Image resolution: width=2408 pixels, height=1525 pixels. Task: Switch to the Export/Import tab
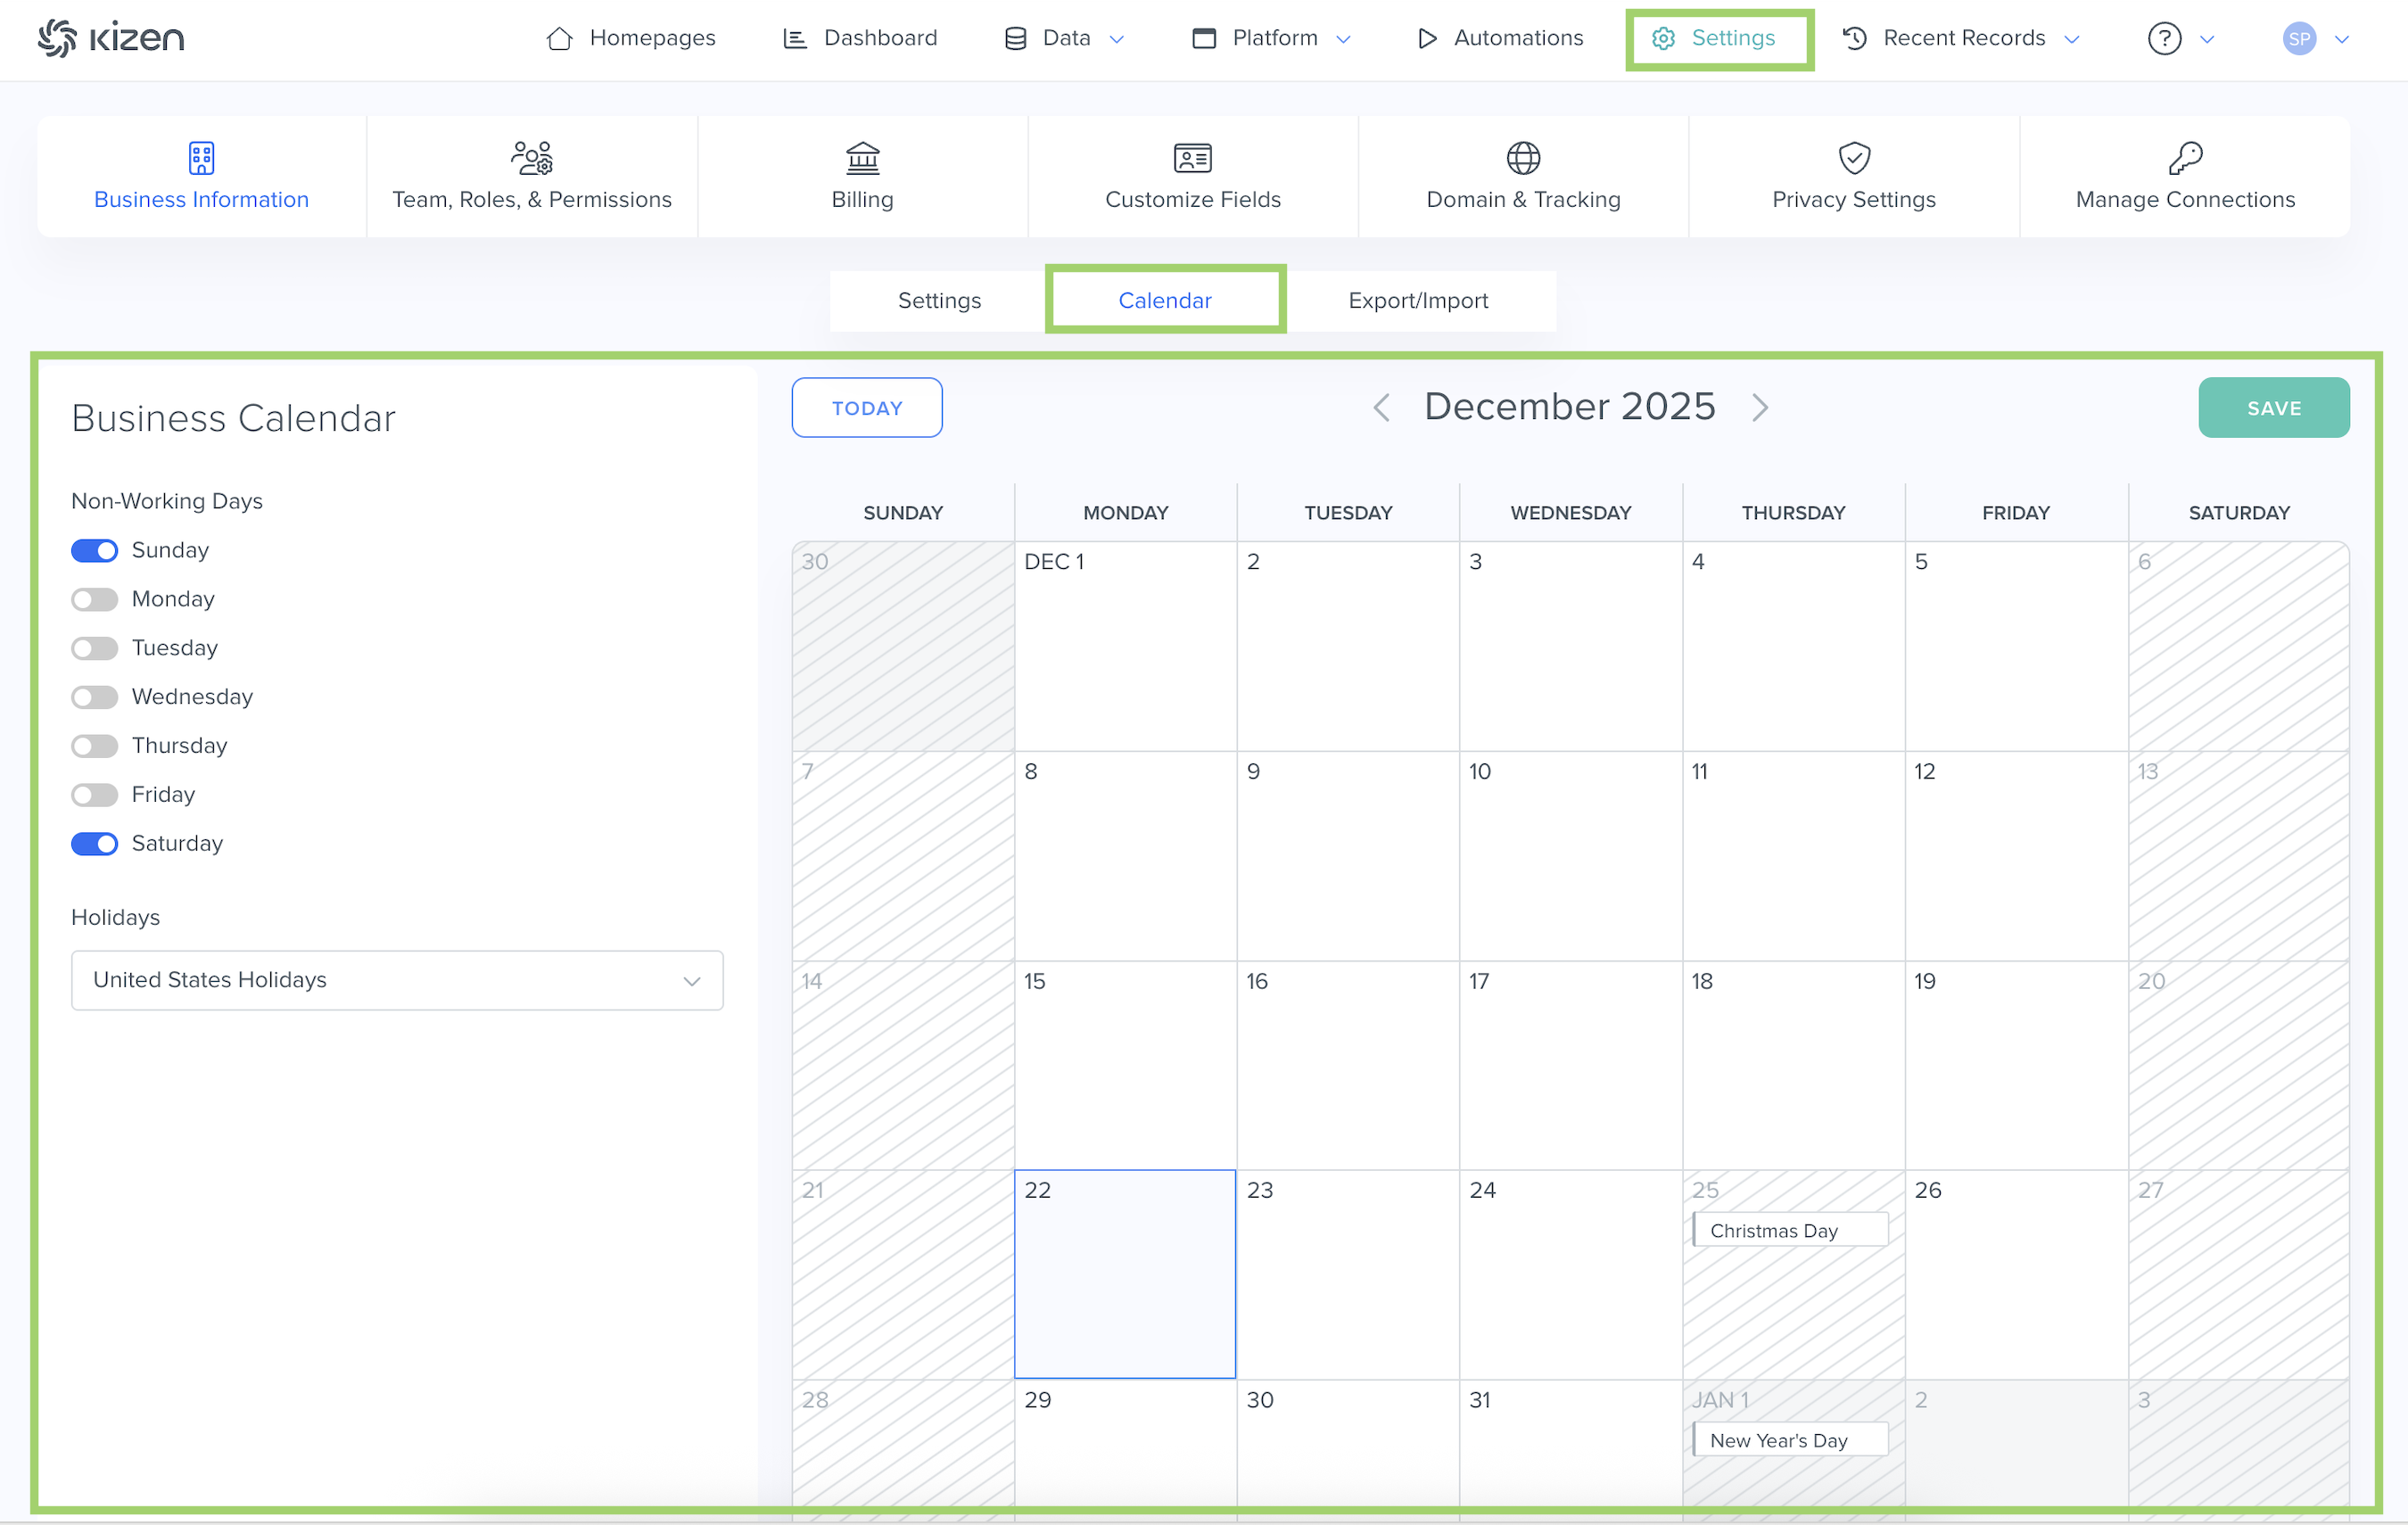(x=1417, y=301)
